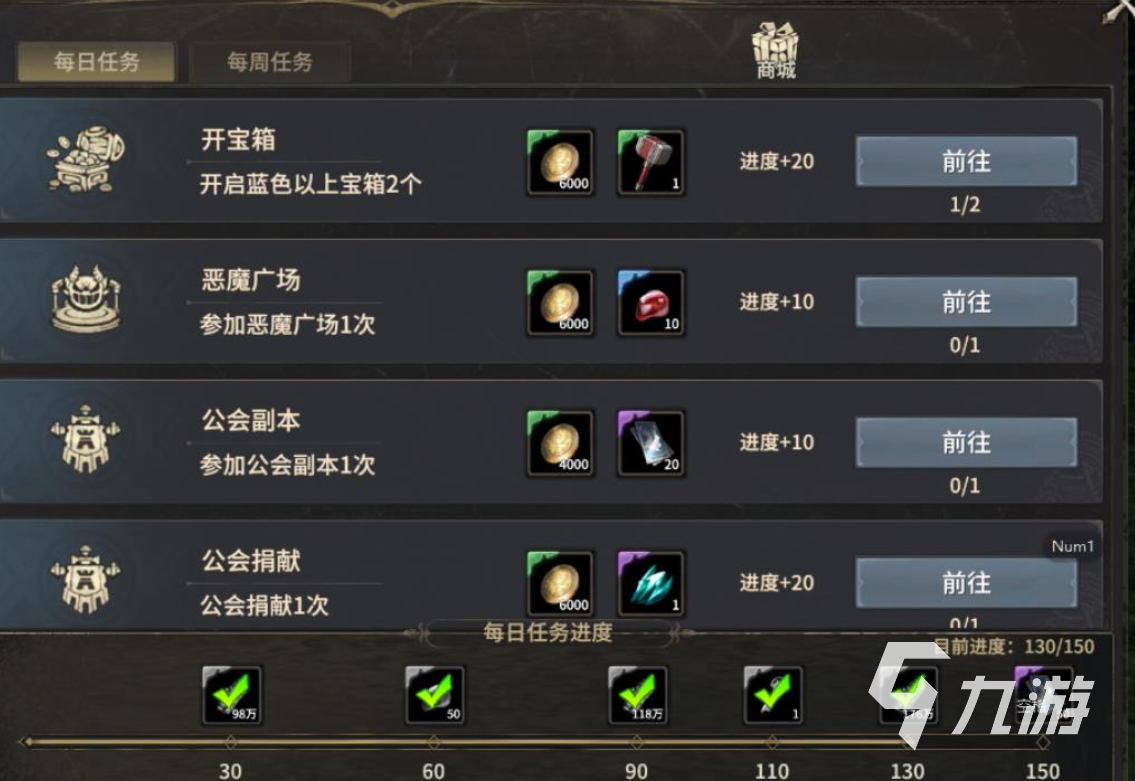This screenshot has height=781, width=1135.
Task: Select the claimed 90-point reward 118万
Action: (x=637, y=695)
